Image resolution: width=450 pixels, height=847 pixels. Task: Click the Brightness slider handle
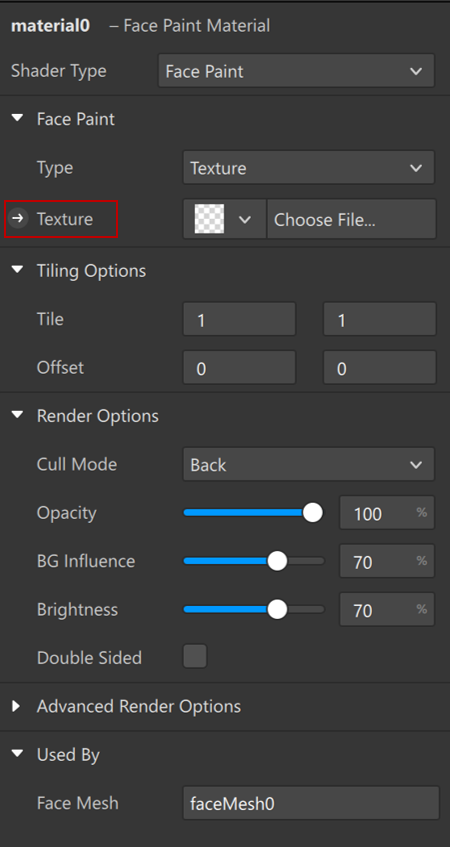pyautogui.click(x=277, y=609)
